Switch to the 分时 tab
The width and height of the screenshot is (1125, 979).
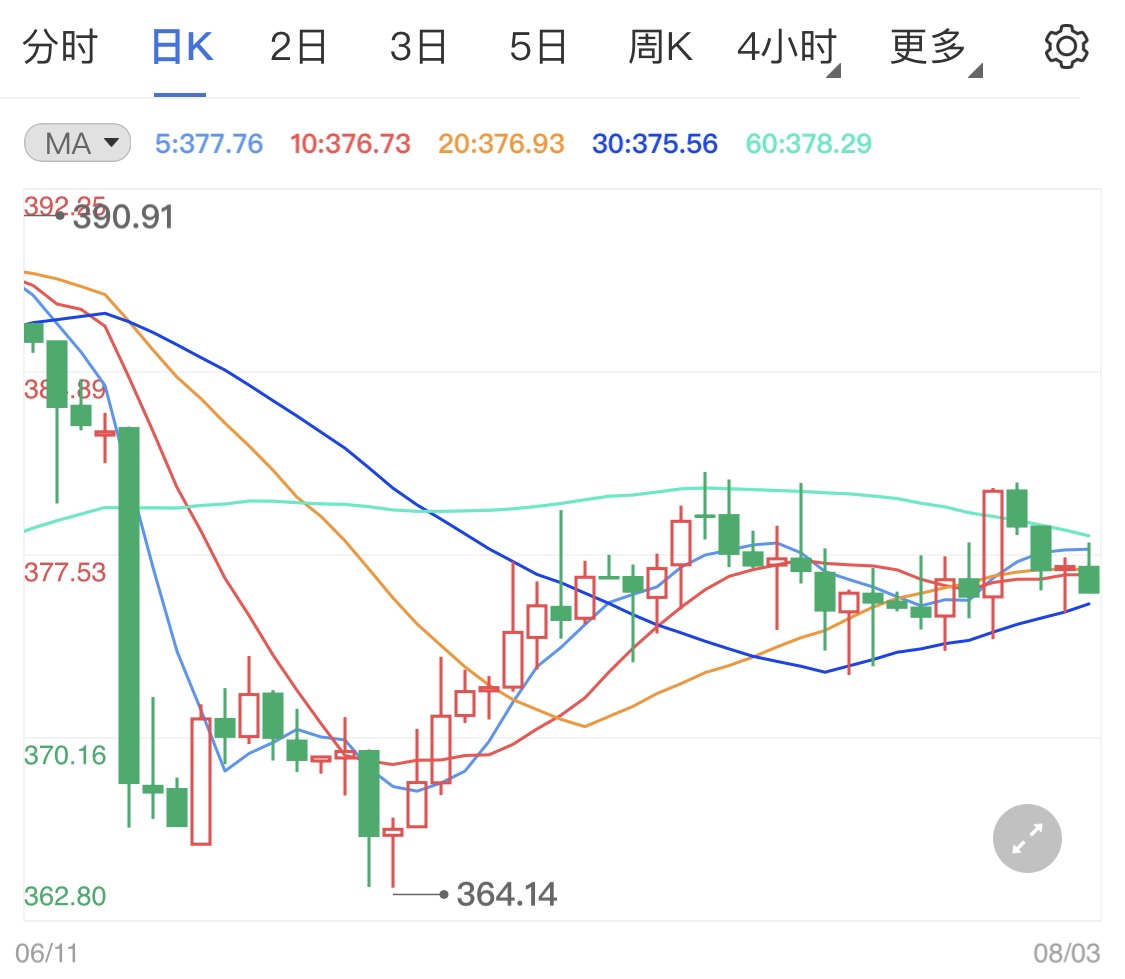[x=60, y=47]
